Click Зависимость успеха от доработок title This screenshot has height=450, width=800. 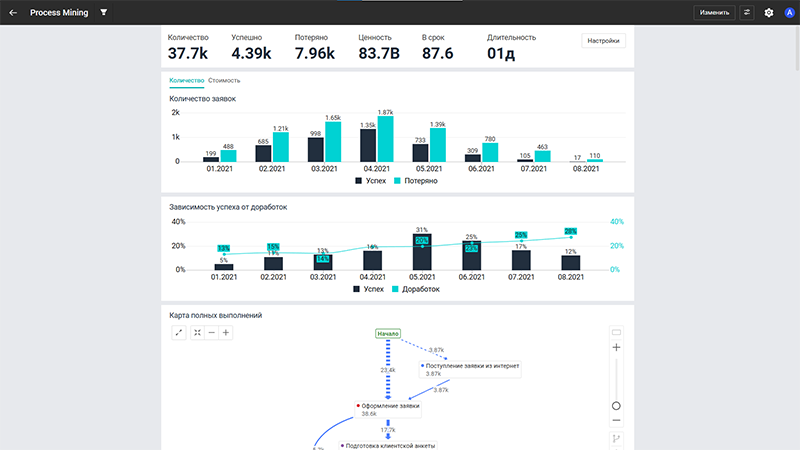click(228, 207)
